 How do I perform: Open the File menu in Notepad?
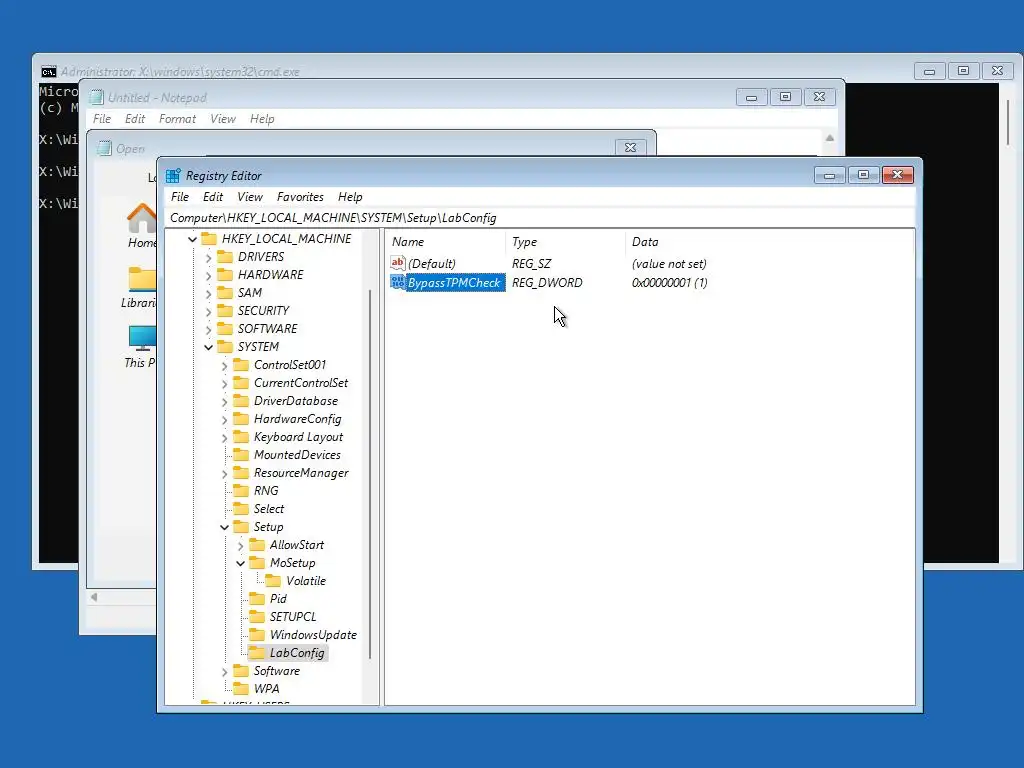tap(102, 119)
